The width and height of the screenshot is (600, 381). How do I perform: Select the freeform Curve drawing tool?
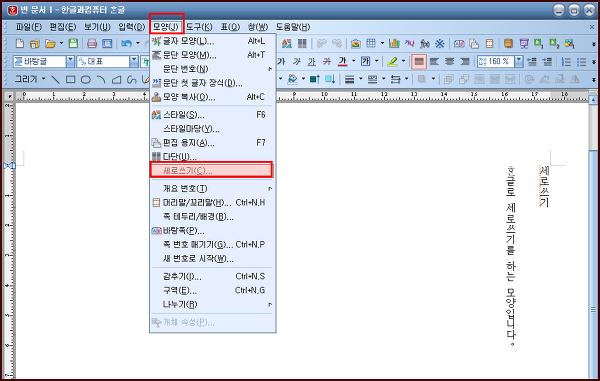click(x=132, y=80)
